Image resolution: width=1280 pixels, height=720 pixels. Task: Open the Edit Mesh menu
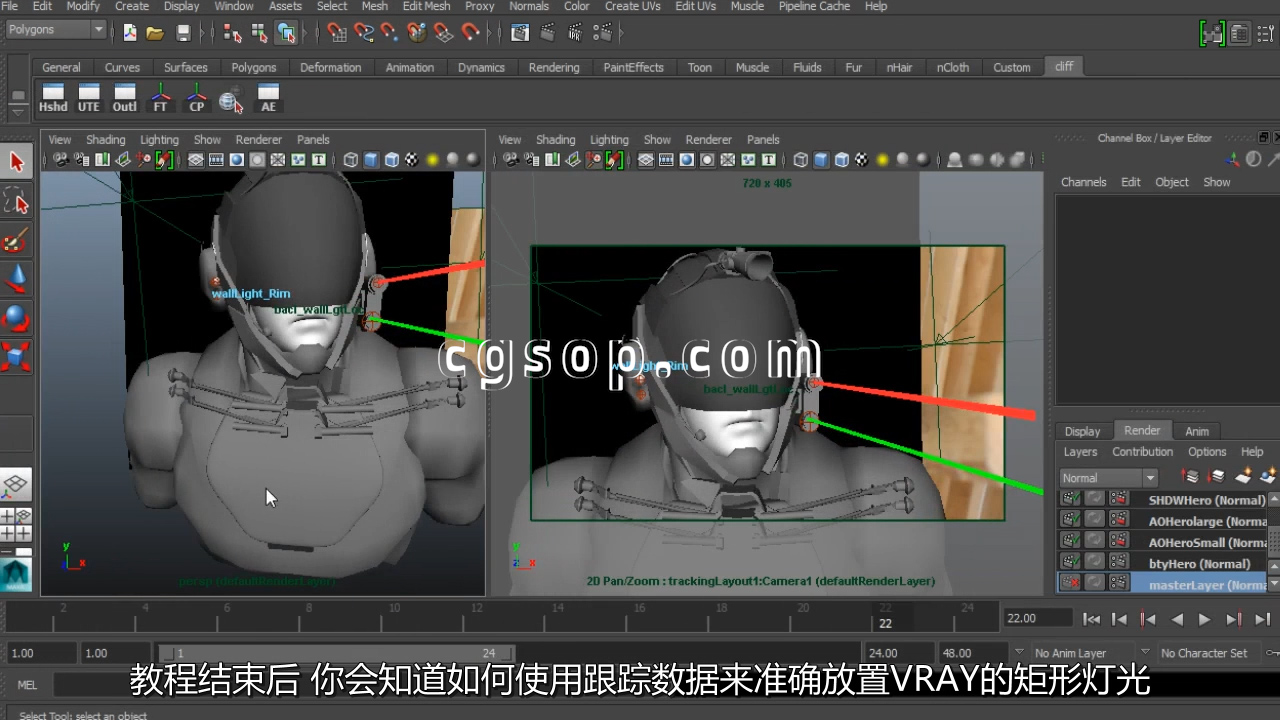426,6
